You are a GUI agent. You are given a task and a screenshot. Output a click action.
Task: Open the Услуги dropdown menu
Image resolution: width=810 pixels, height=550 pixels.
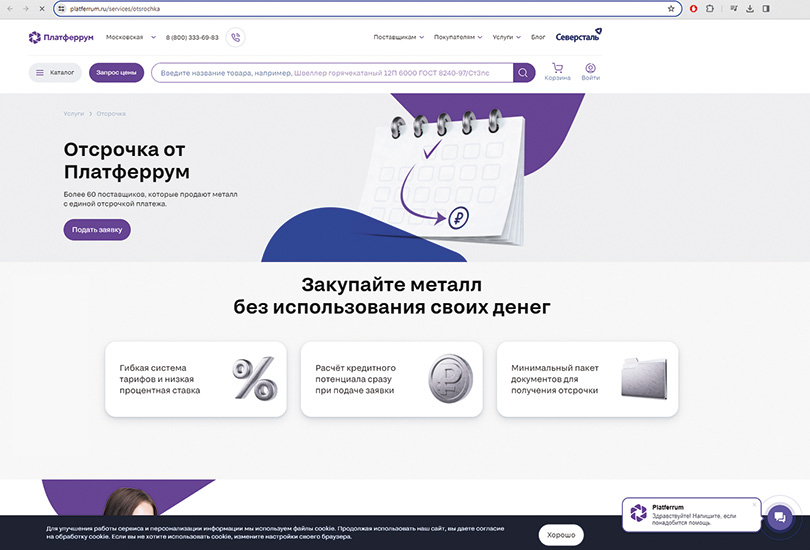(x=507, y=37)
